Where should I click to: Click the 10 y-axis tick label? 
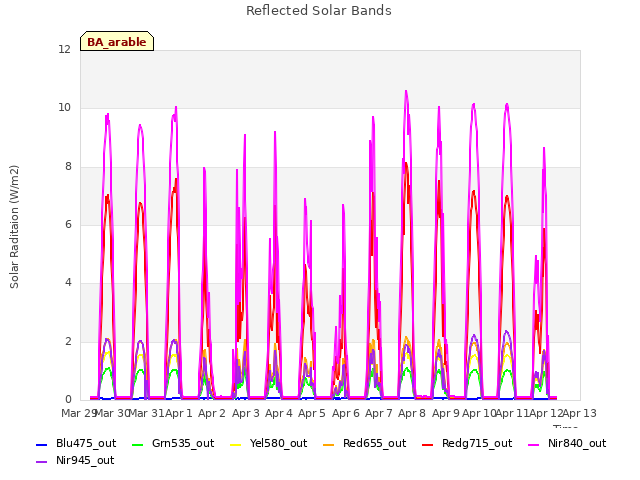point(64,108)
